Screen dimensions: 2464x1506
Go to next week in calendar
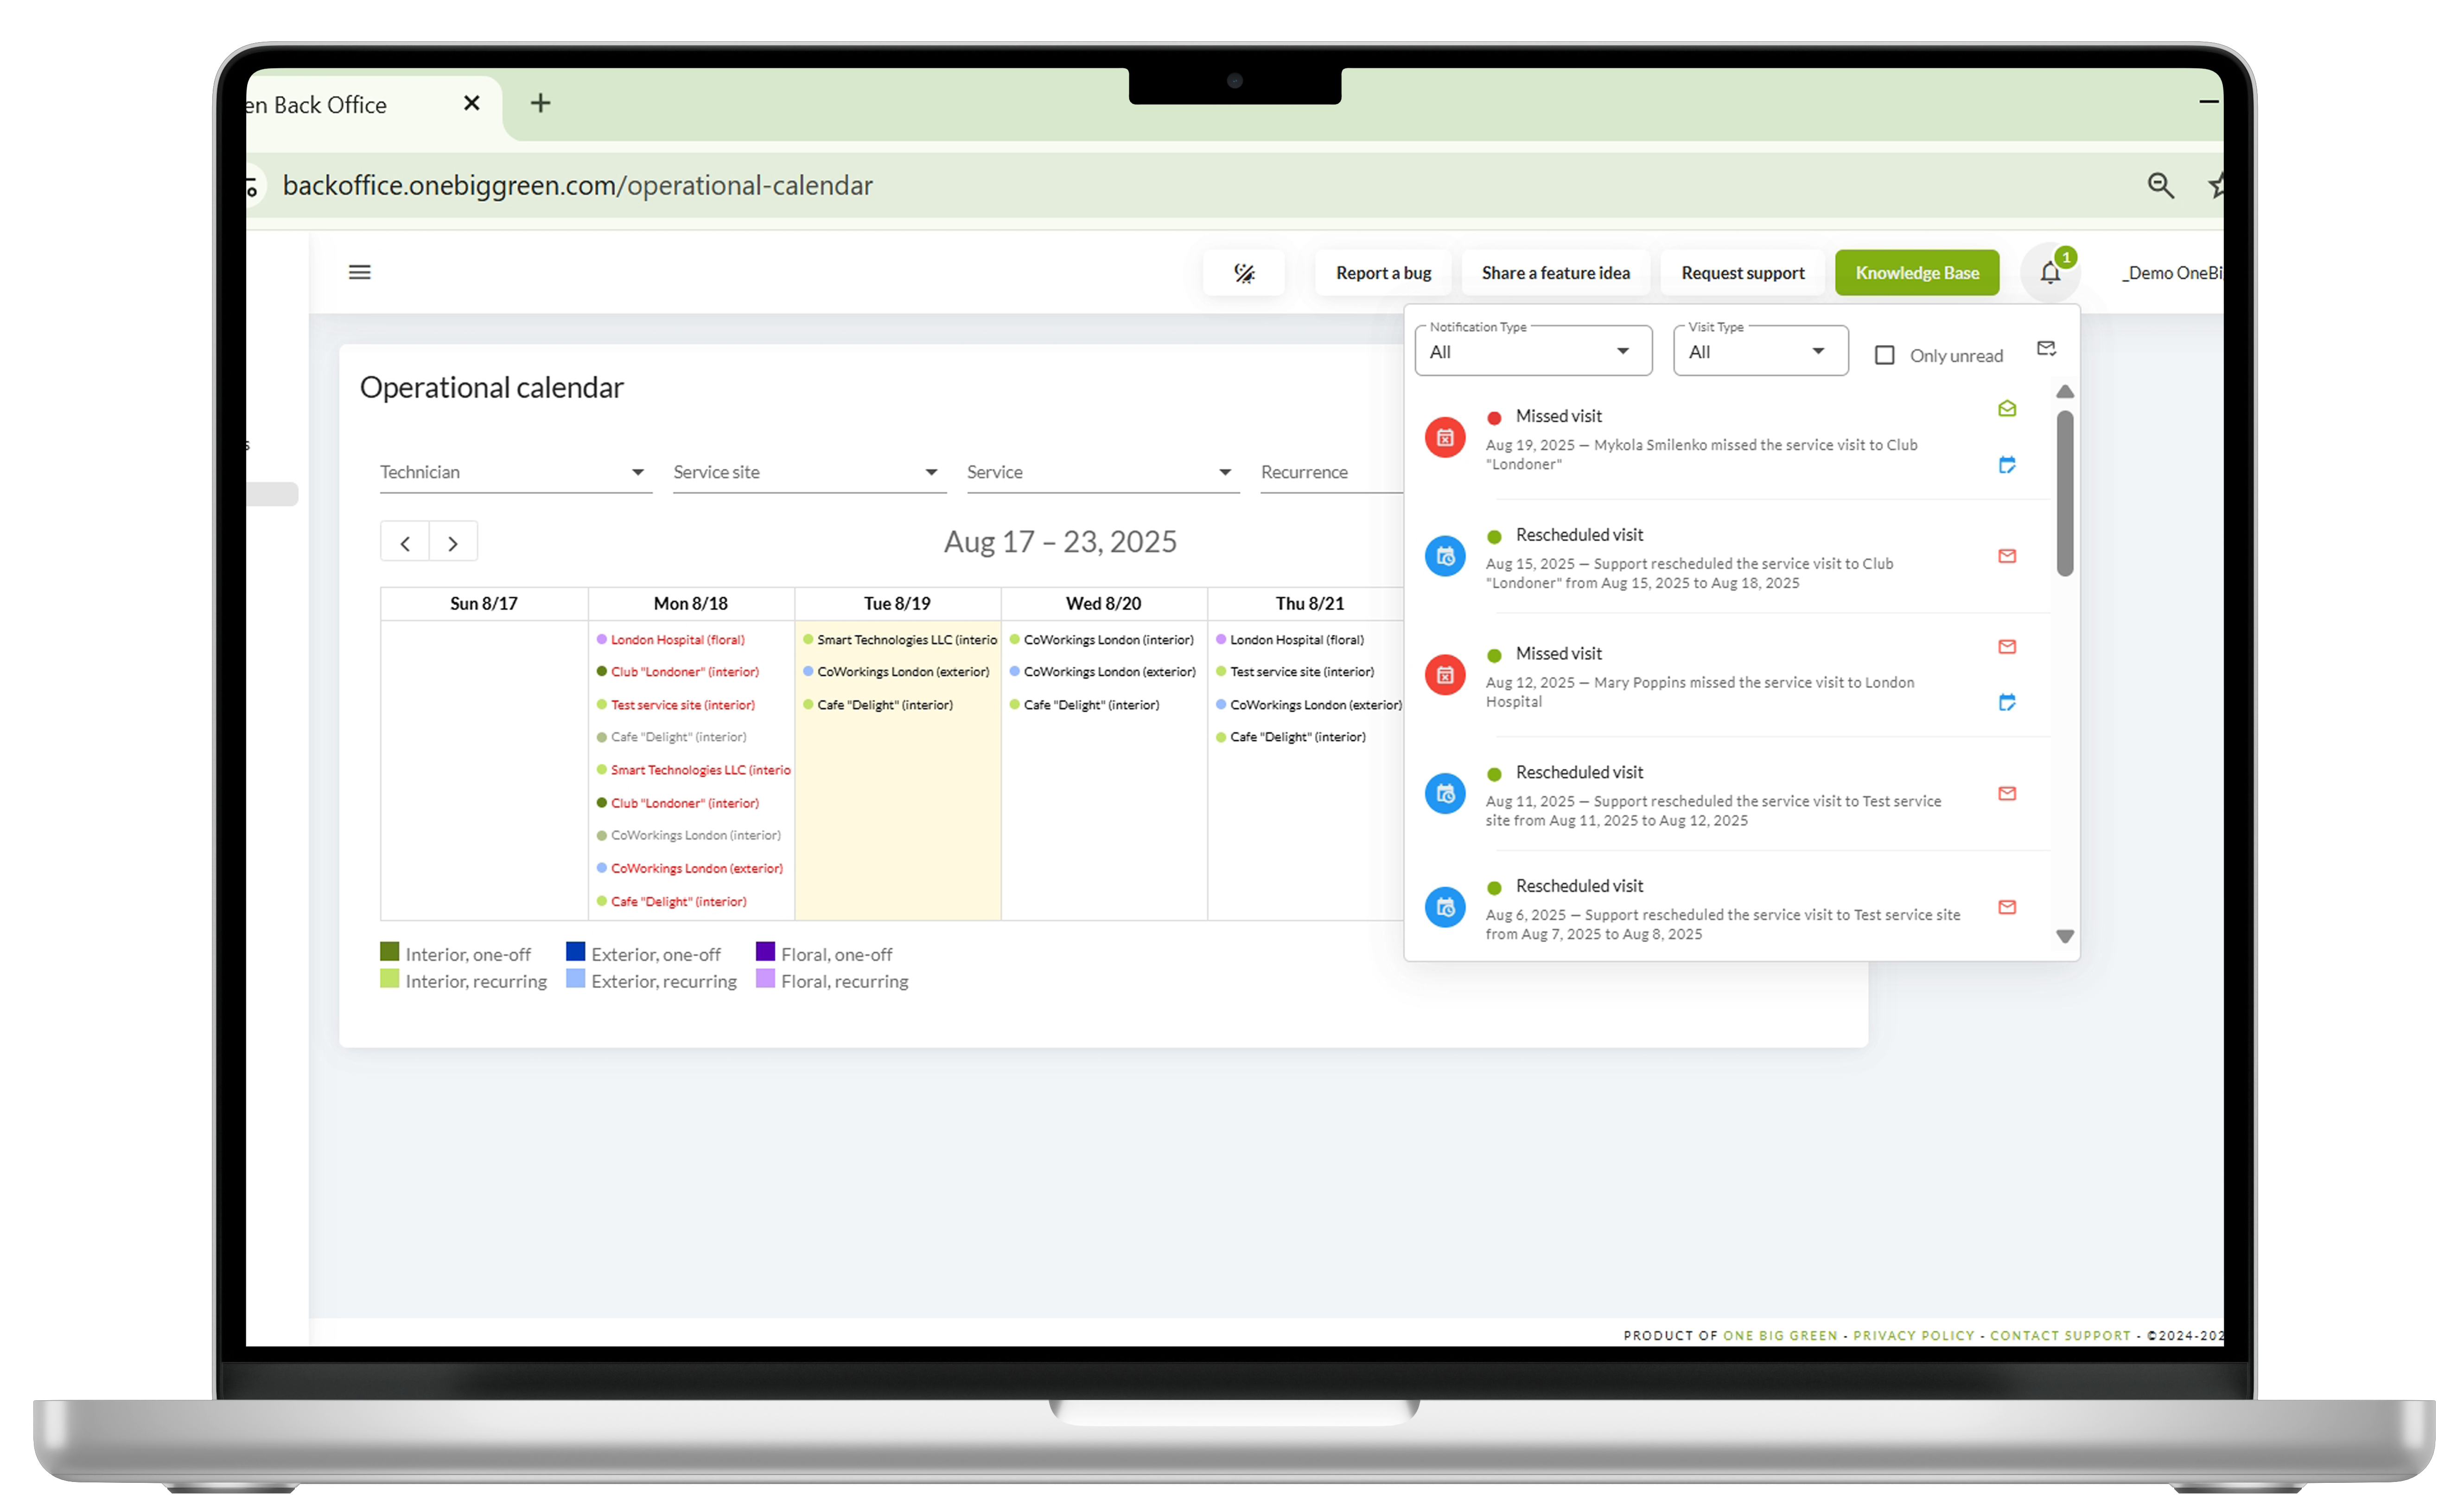pyautogui.click(x=453, y=542)
